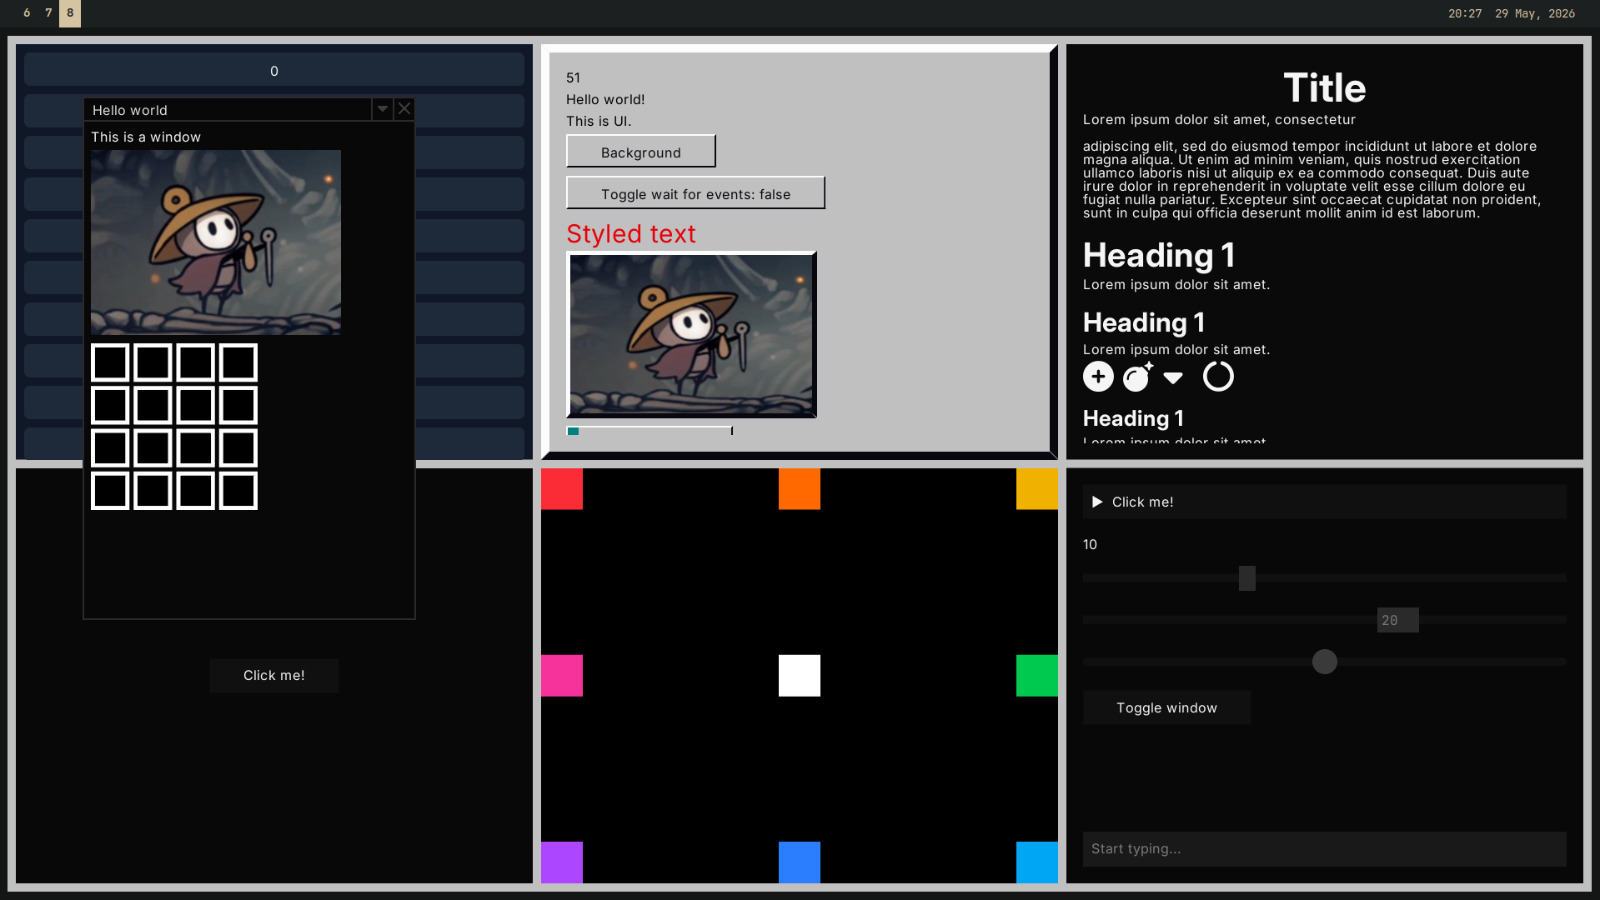The width and height of the screenshot is (1600, 900).
Task: Click the framed image below Styled text
Action: (x=692, y=335)
